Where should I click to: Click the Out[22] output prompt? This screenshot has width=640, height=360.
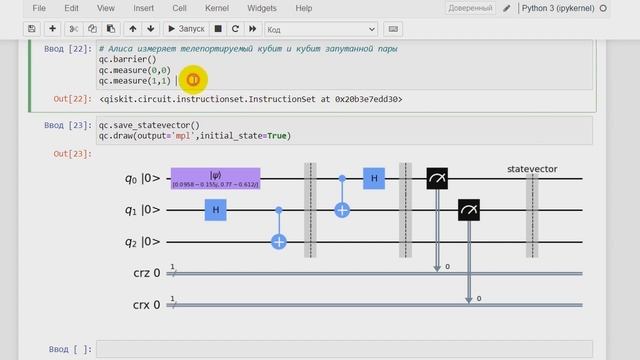72,99
